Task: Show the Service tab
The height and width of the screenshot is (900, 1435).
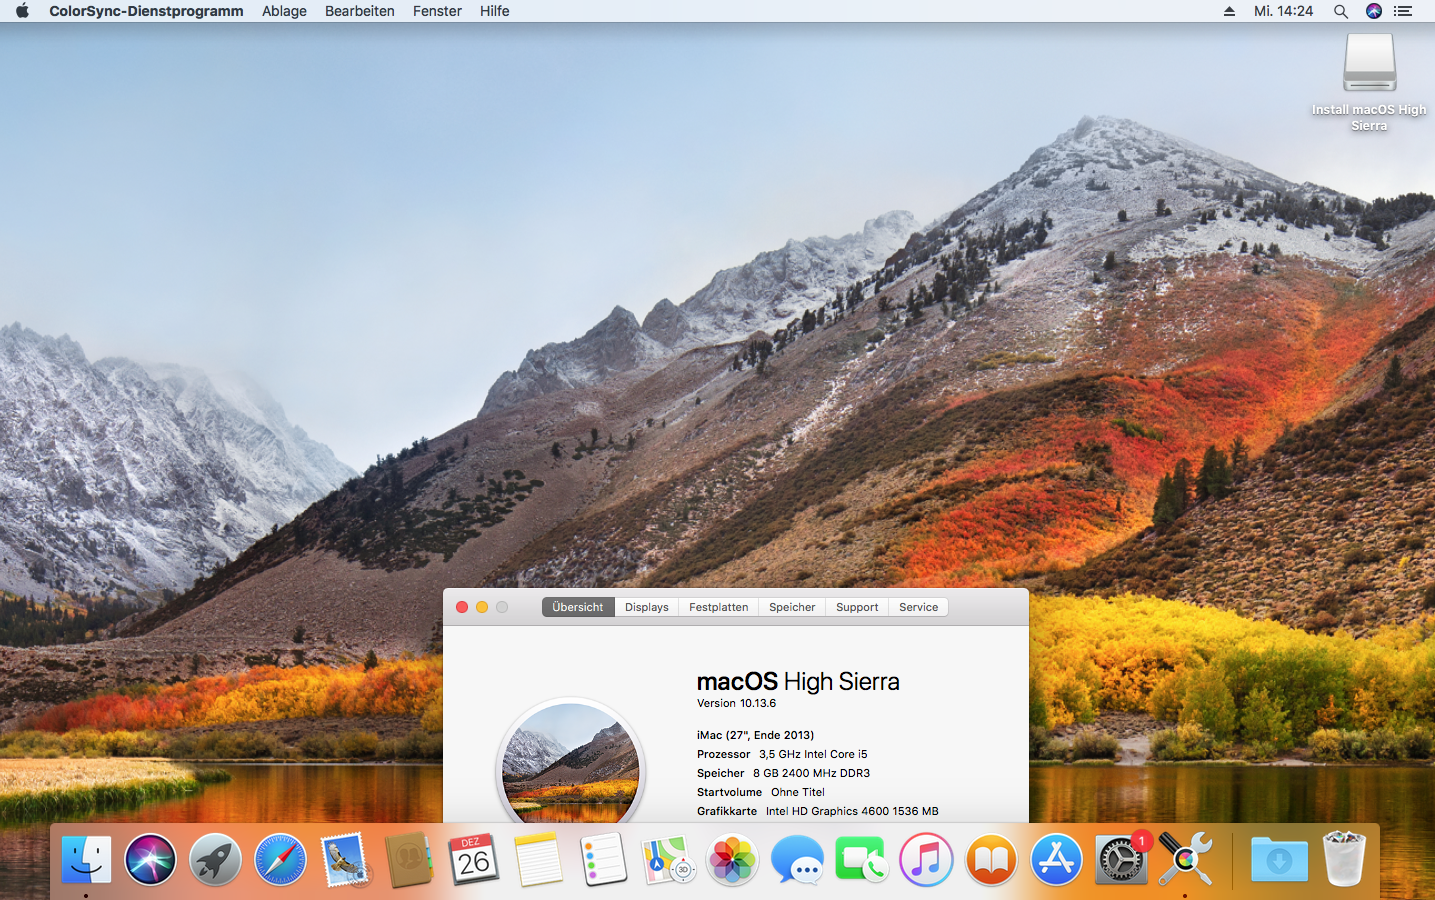Action: (x=919, y=607)
